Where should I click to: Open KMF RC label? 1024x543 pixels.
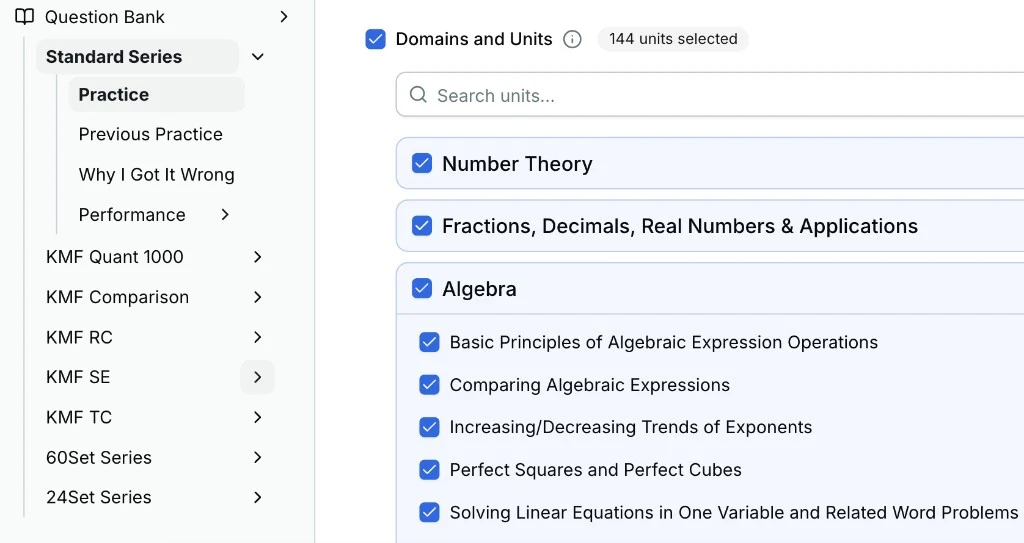pyautogui.click(x=79, y=337)
